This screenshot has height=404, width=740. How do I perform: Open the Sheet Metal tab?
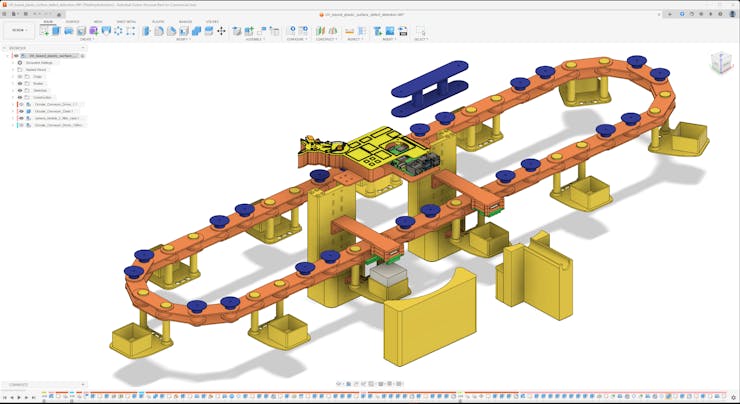127,21
